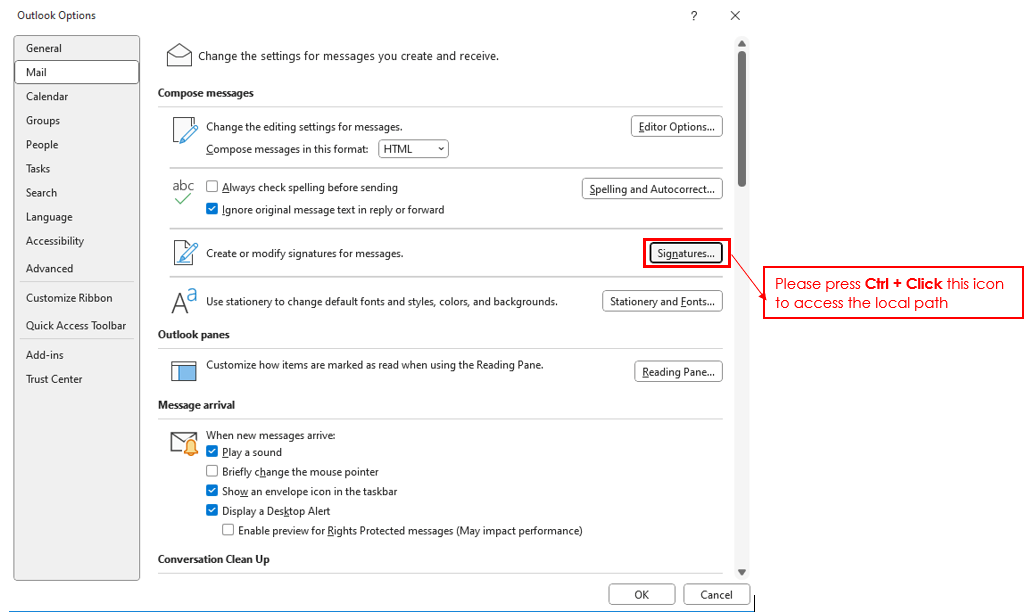
Task: Click 'Change the editing settings for messages' text
Action: point(304,127)
